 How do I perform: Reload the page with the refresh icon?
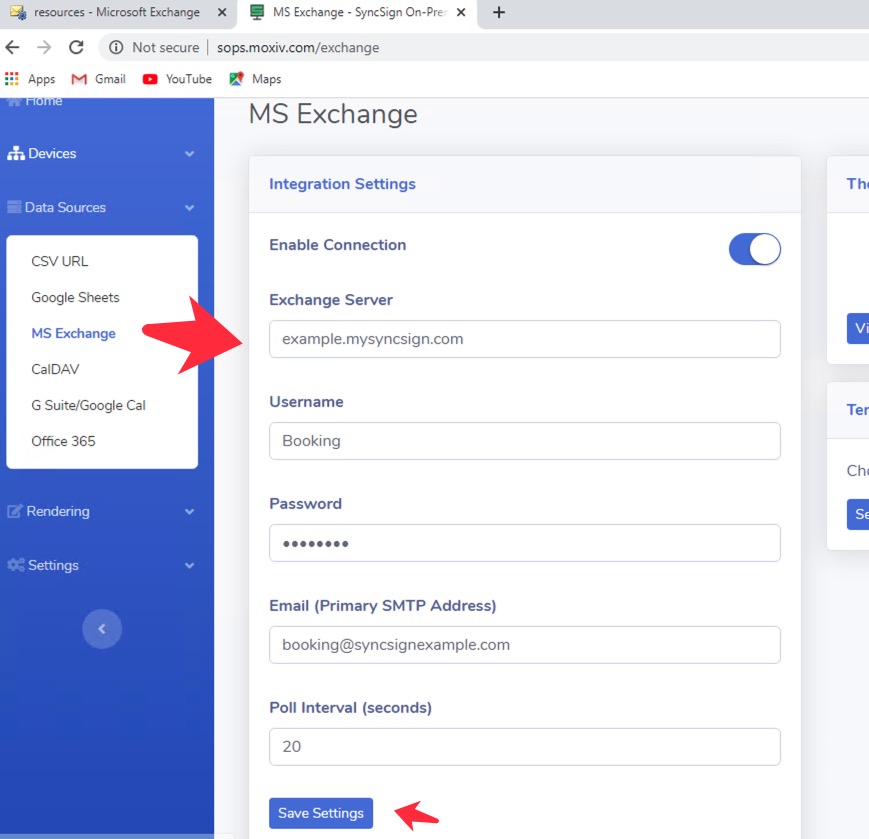(x=76, y=48)
